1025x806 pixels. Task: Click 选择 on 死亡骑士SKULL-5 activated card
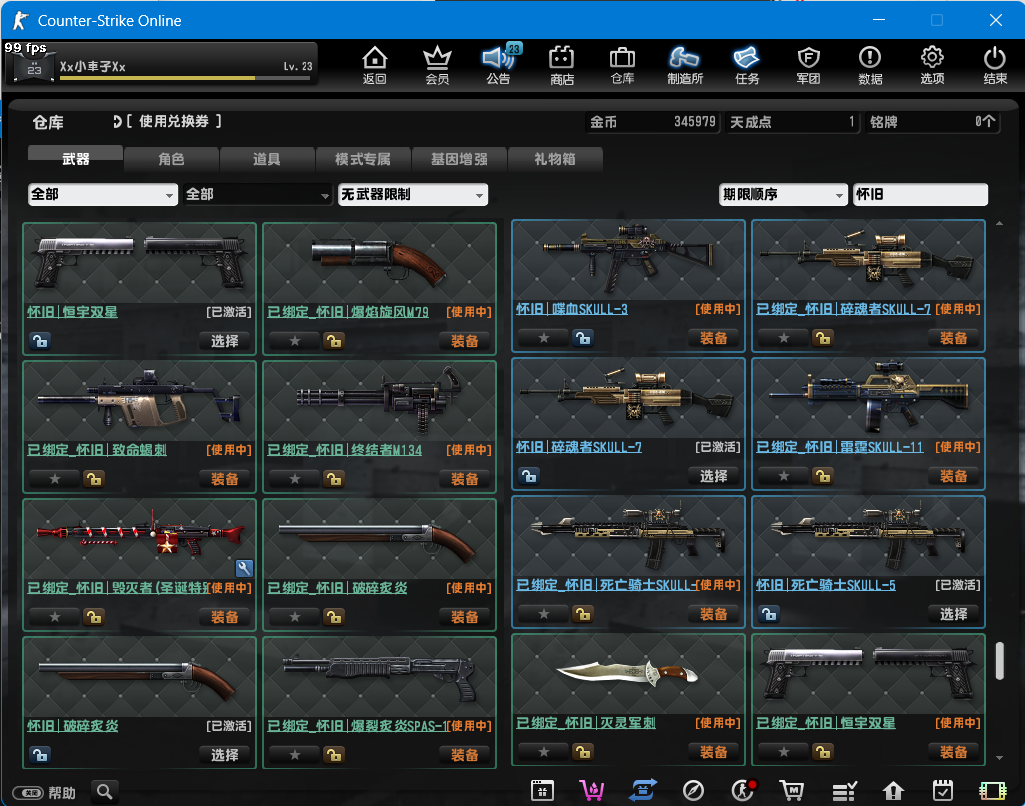pos(954,614)
